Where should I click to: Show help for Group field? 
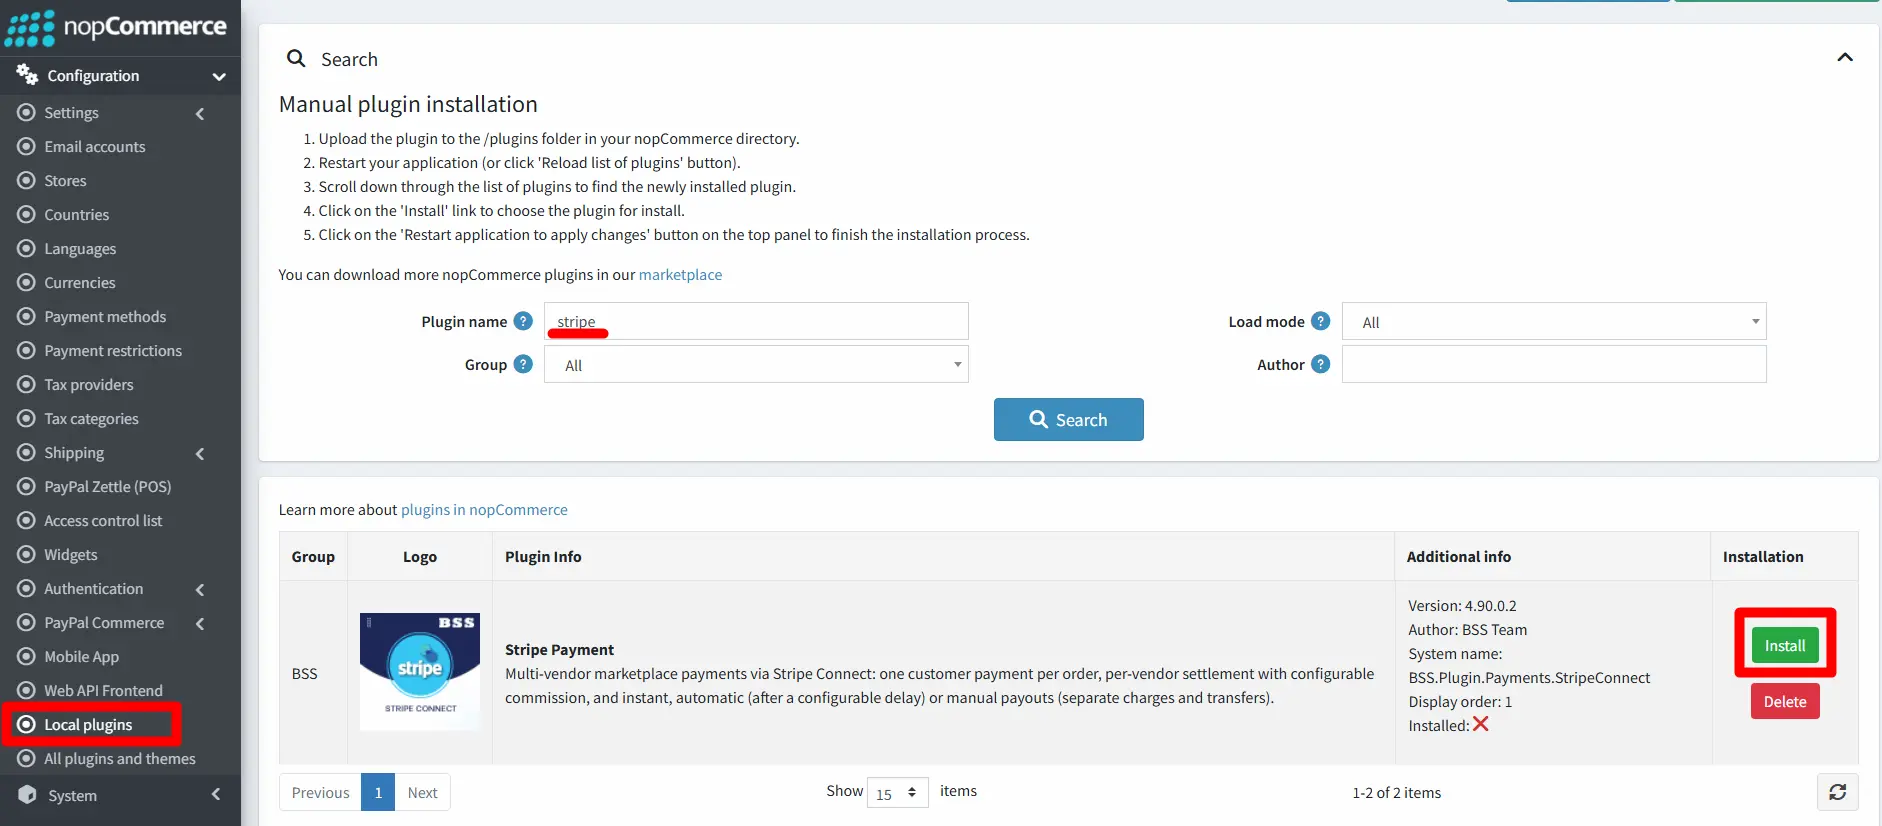[523, 364]
